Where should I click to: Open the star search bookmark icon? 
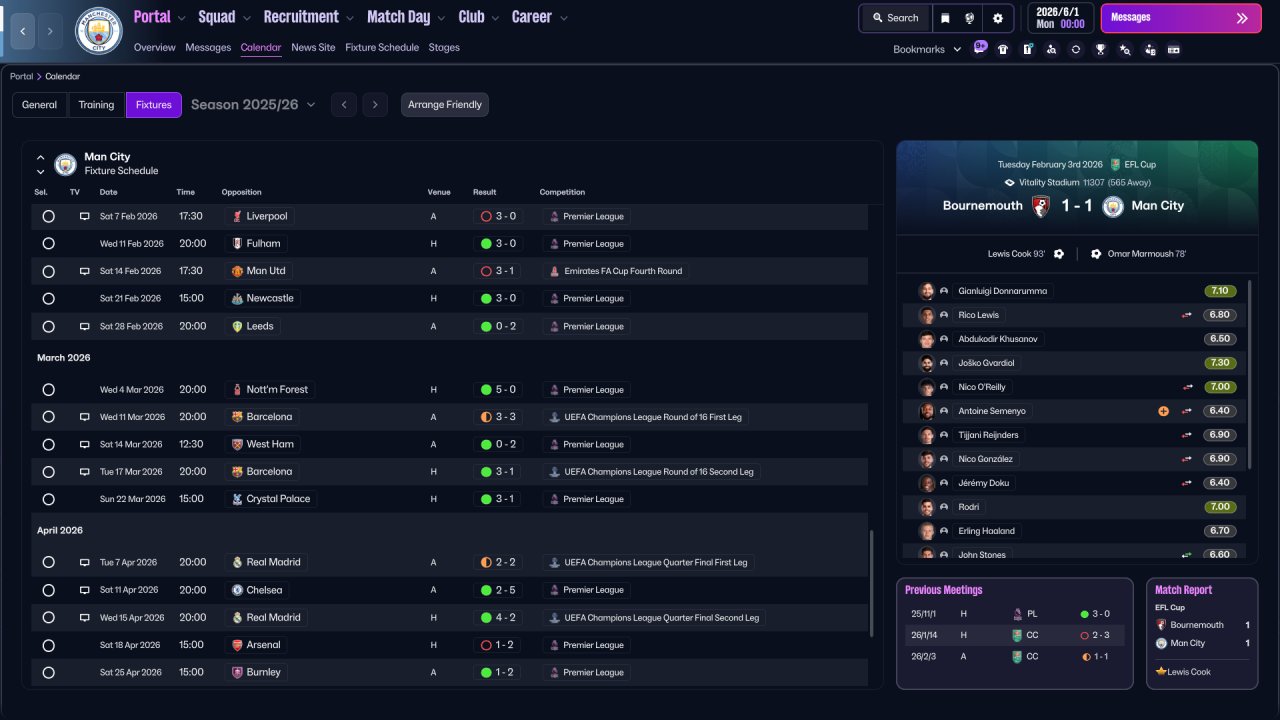point(1125,49)
